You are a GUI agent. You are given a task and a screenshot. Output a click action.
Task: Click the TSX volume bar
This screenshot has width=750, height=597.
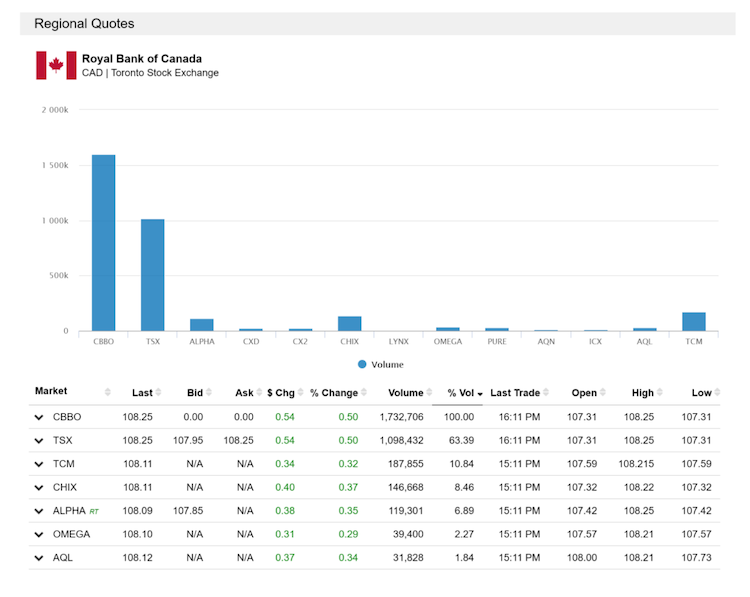click(x=153, y=275)
